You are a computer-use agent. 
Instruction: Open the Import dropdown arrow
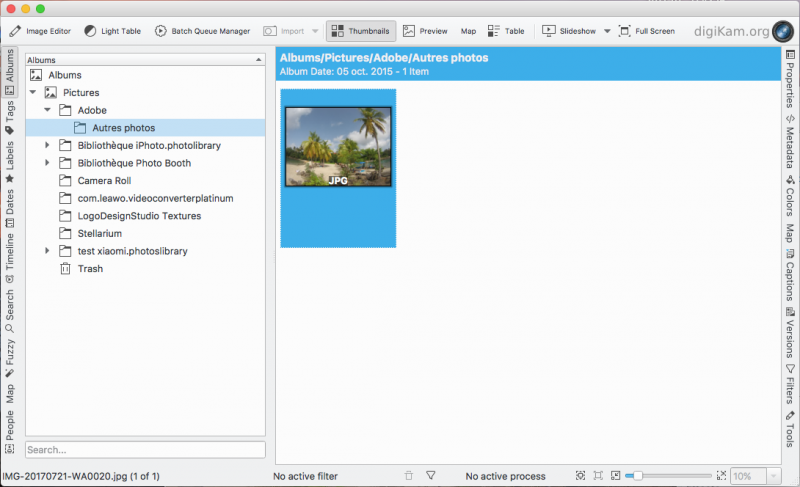pyautogui.click(x=315, y=31)
